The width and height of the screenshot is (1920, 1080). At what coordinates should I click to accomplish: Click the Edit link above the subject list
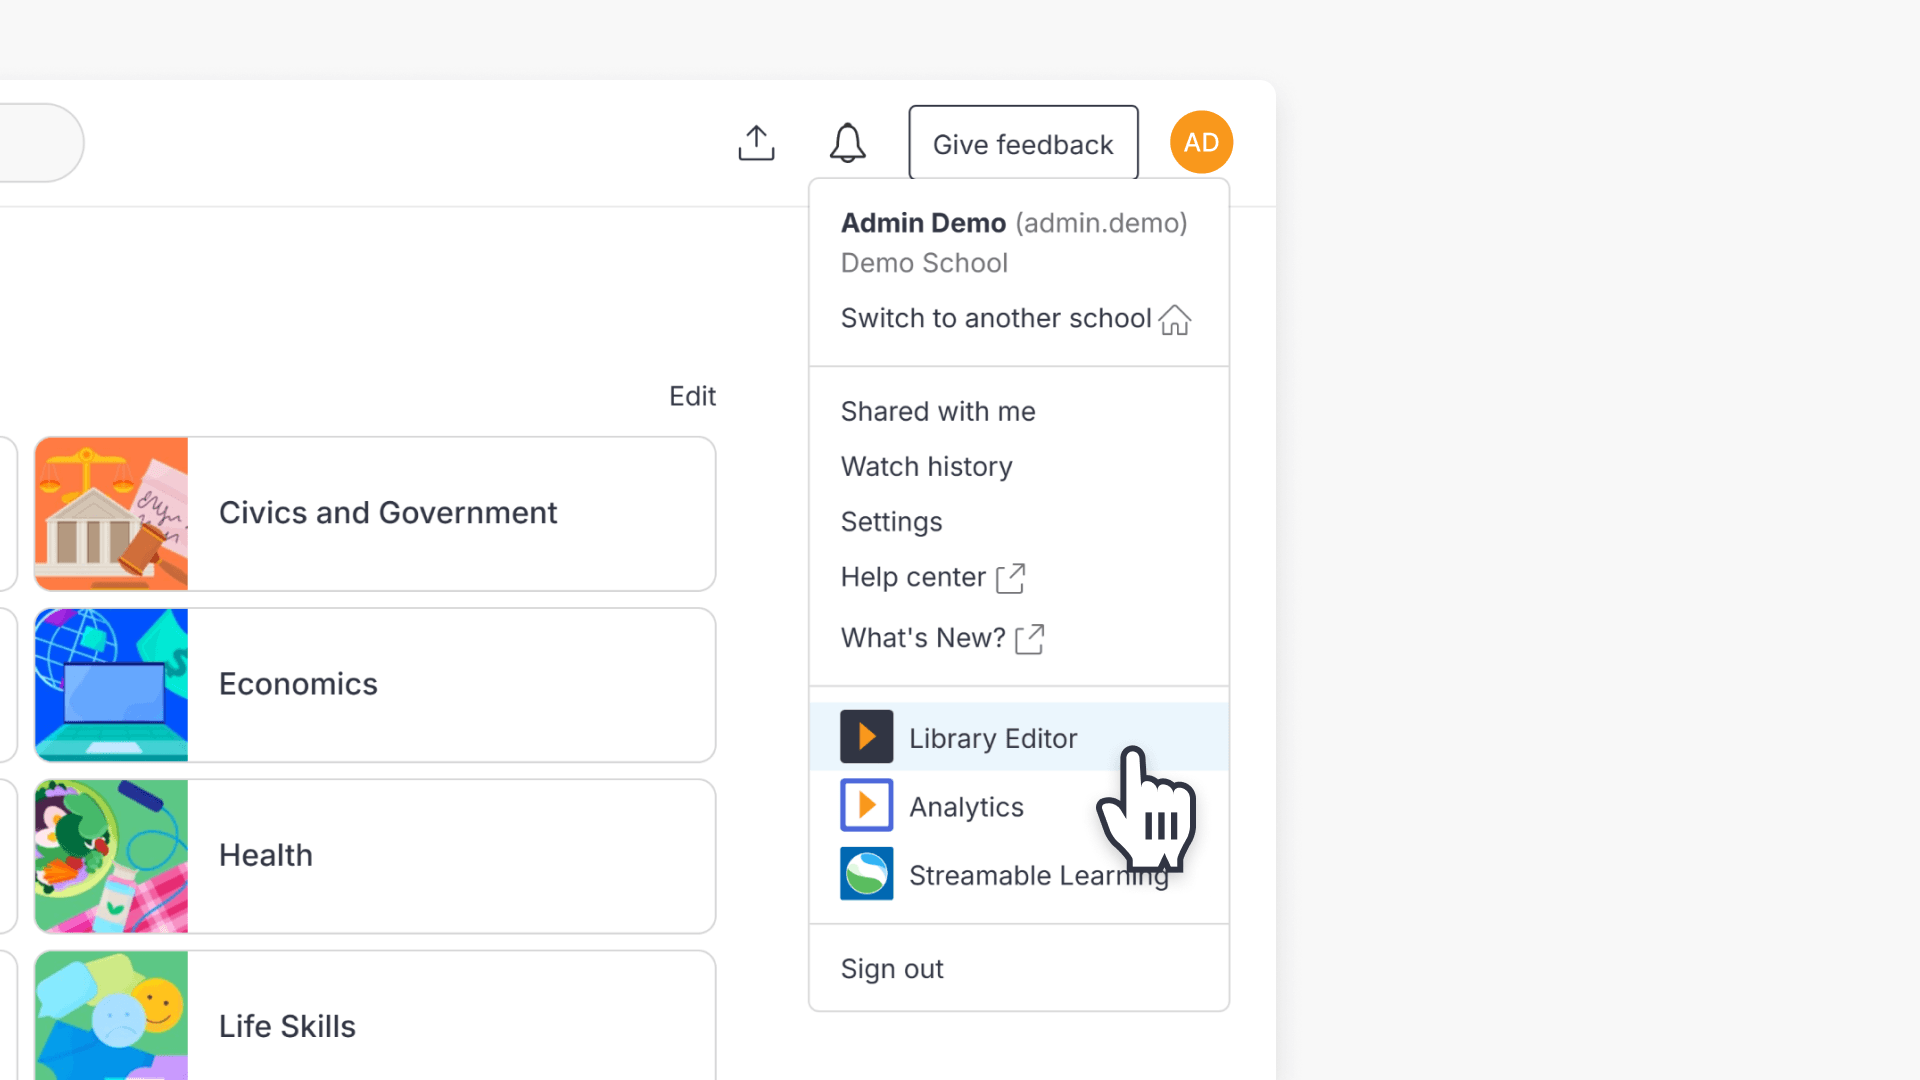pyautogui.click(x=692, y=395)
